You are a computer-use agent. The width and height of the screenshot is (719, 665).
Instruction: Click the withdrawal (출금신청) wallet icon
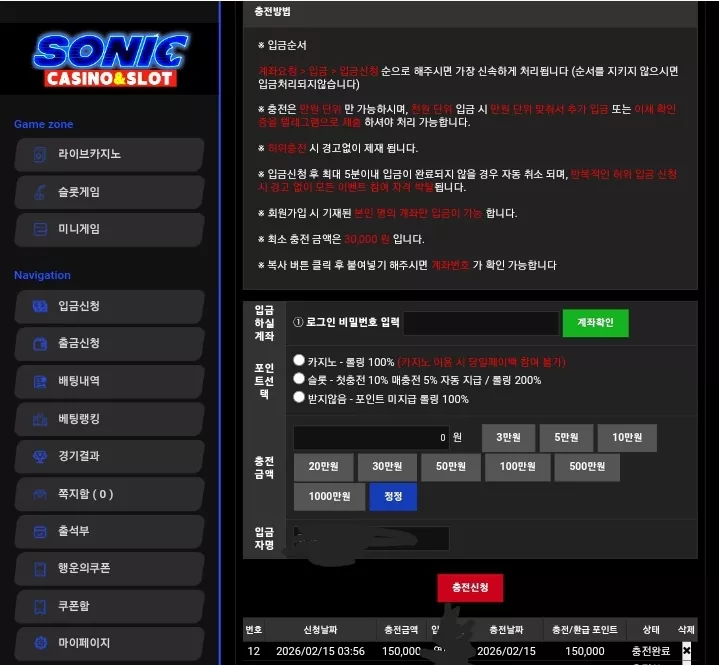pos(40,344)
